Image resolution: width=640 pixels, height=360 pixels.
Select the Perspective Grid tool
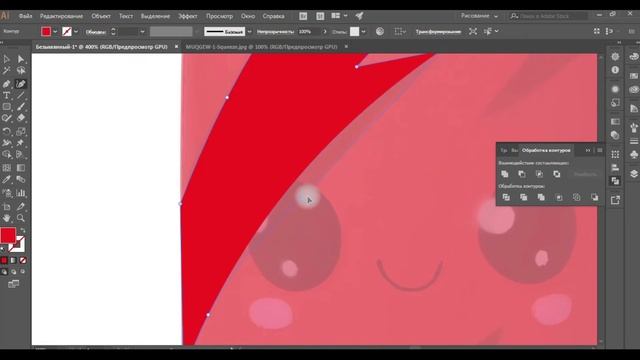pos(20,155)
